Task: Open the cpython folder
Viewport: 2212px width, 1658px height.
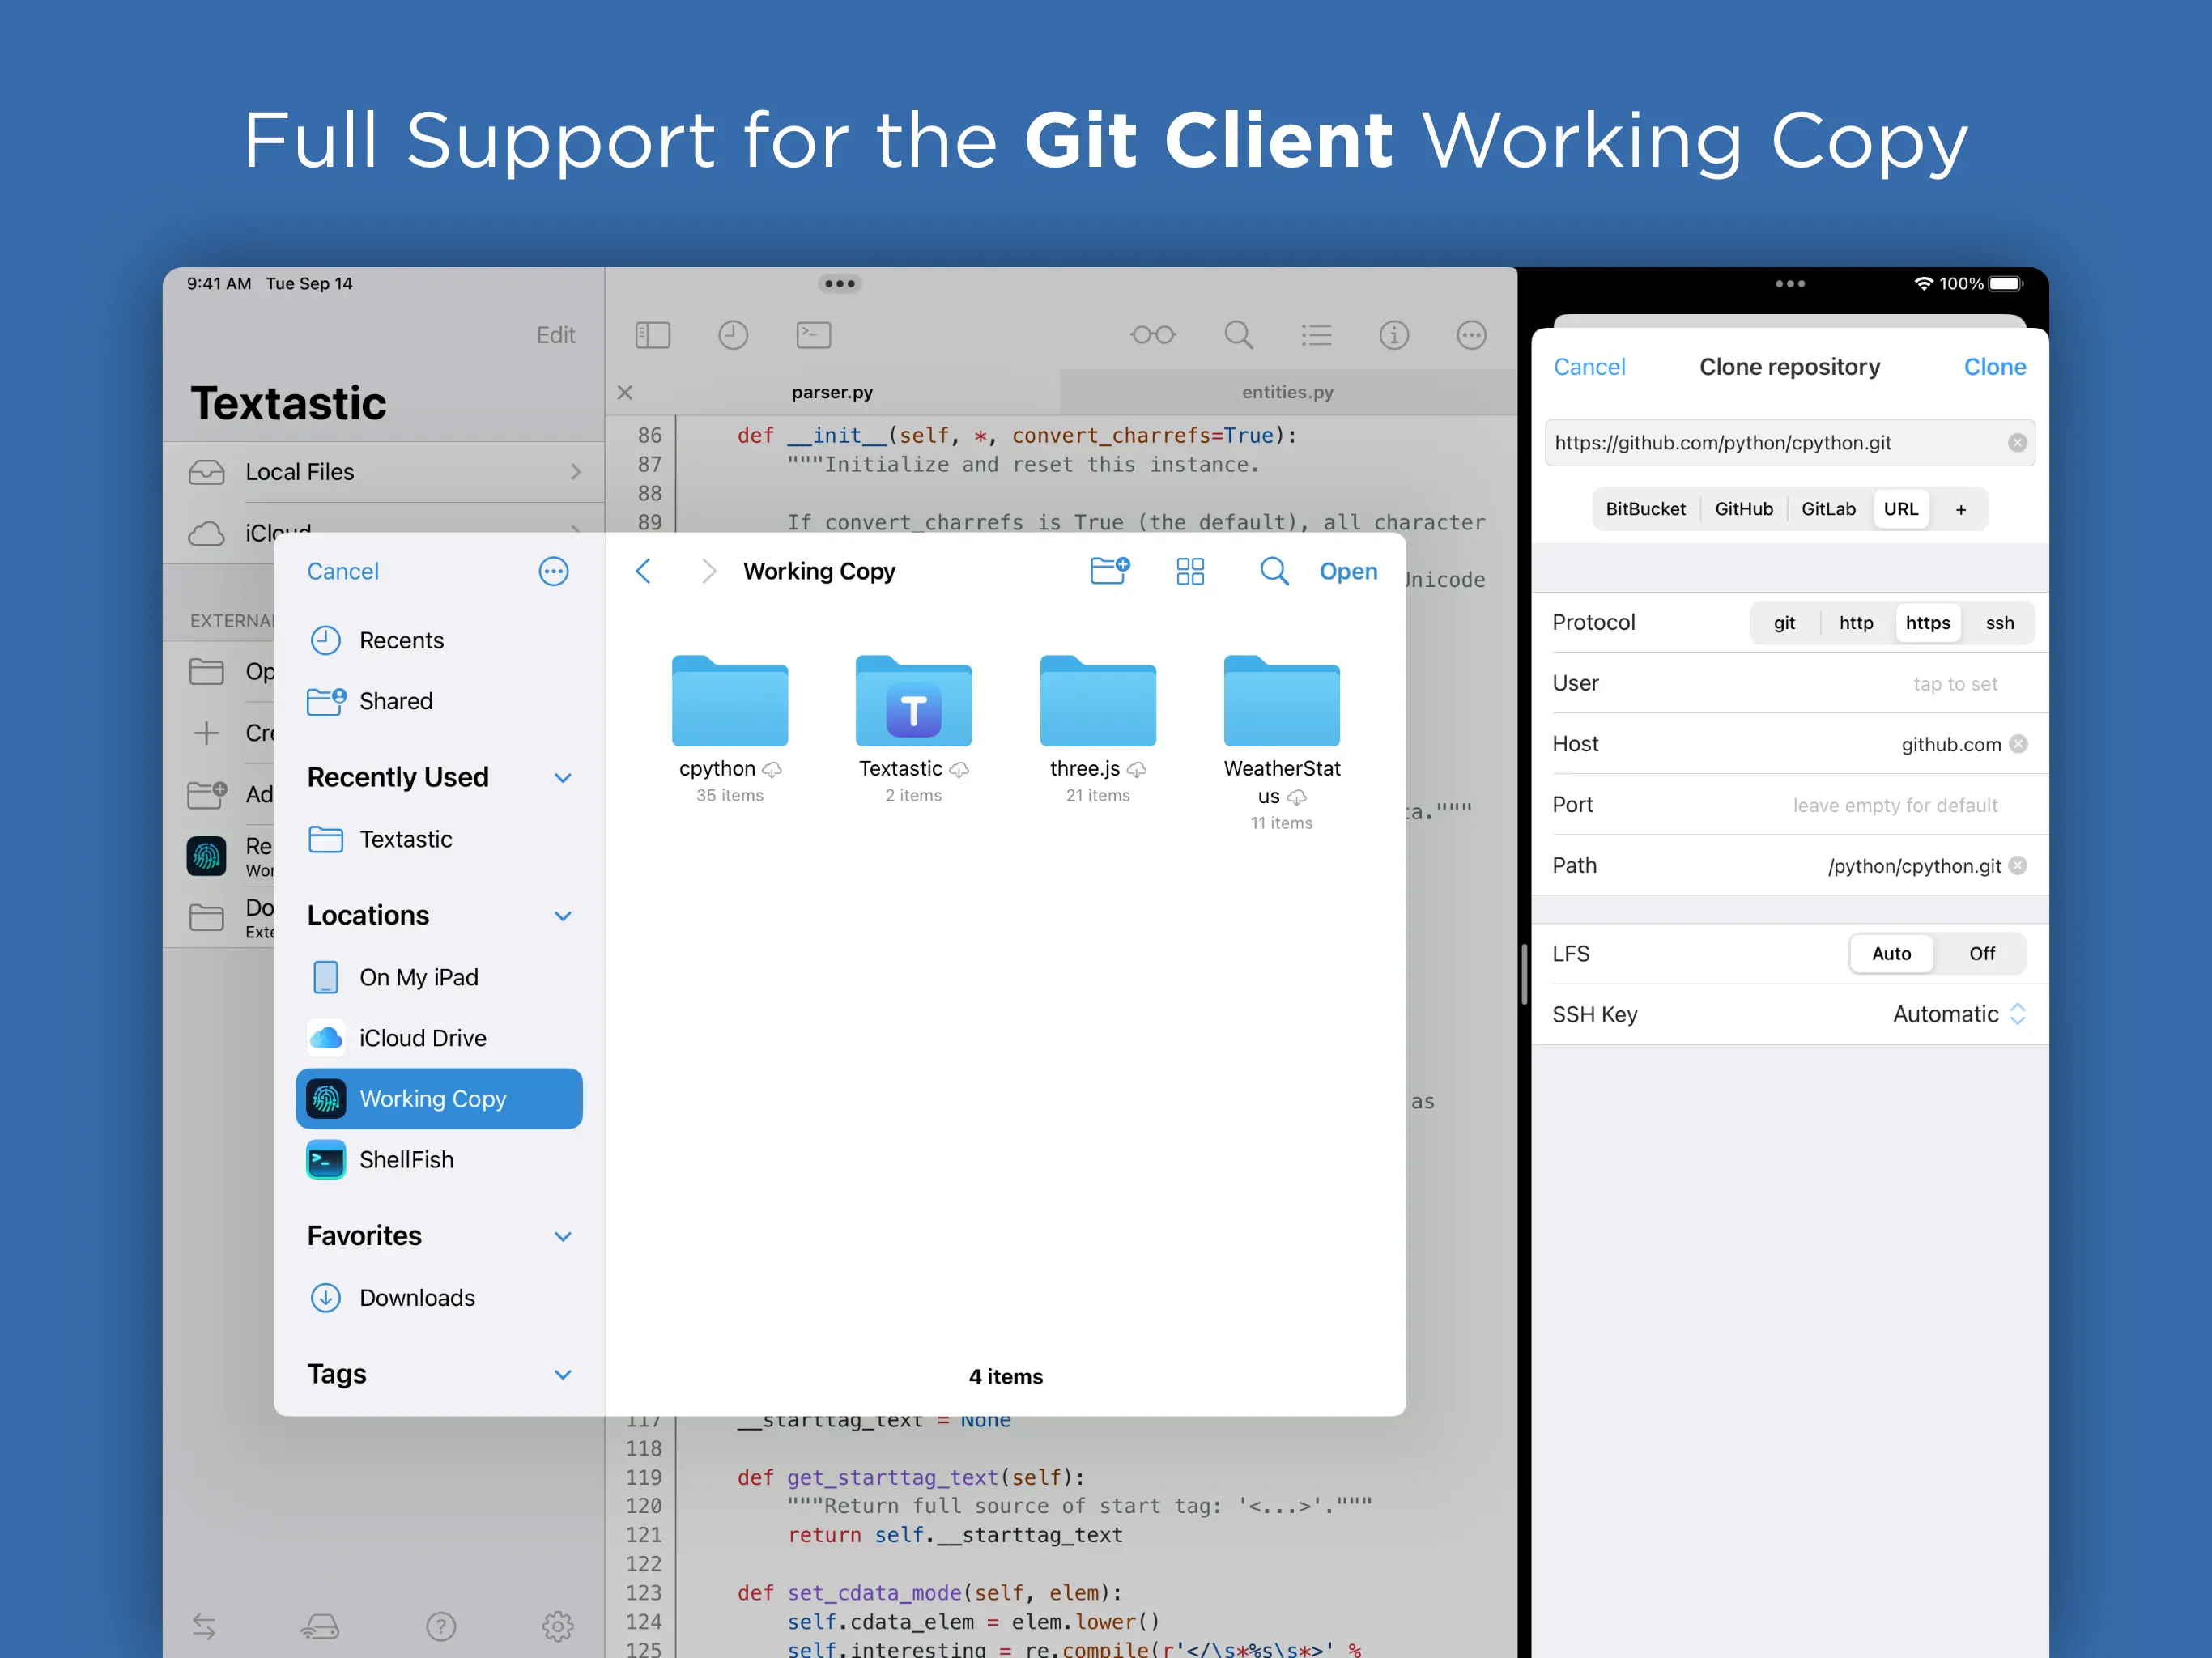Action: point(729,703)
